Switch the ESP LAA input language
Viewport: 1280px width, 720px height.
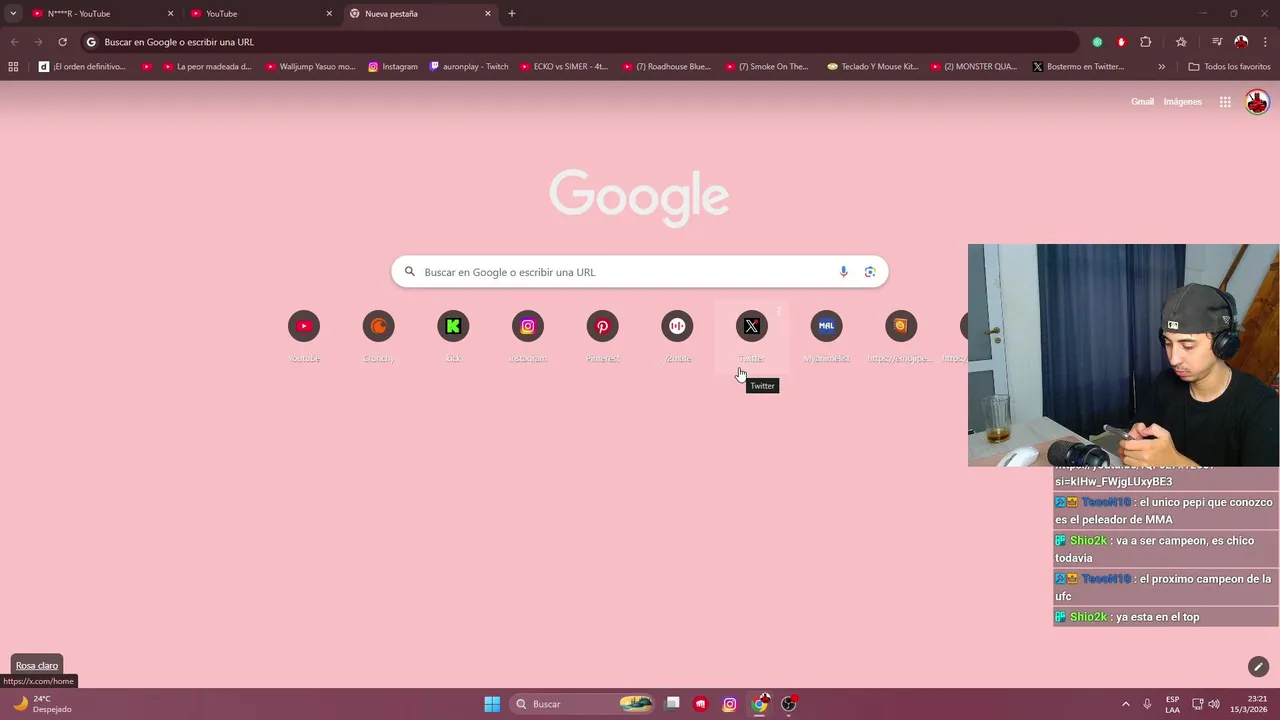(x=1172, y=704)
